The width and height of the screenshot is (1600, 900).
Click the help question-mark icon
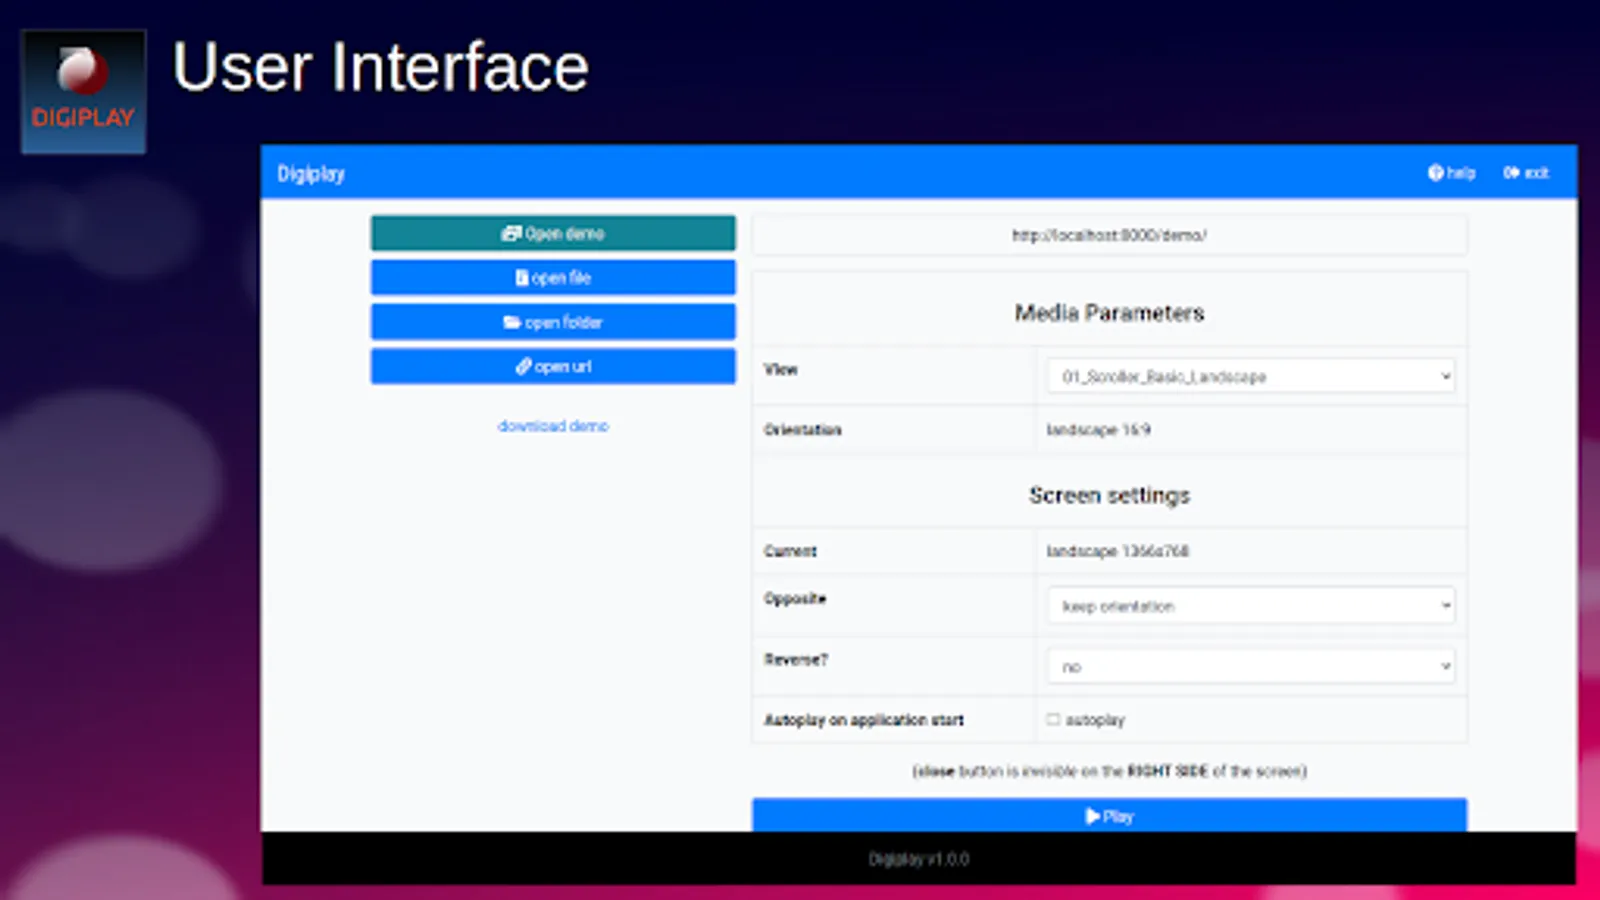pos(1435,173)
